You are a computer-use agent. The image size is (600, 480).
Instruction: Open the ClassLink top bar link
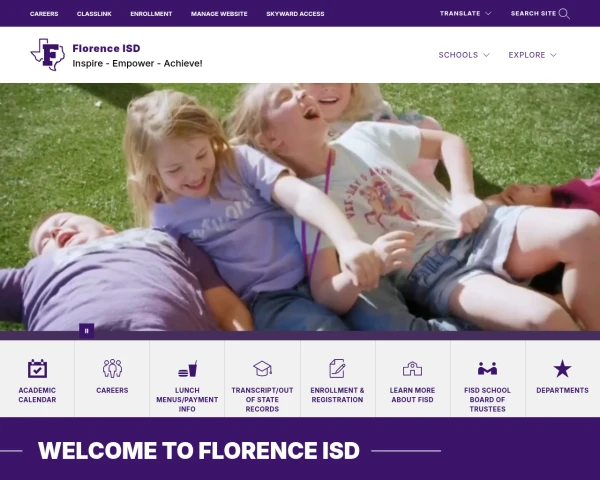click(x=94, y=14)
